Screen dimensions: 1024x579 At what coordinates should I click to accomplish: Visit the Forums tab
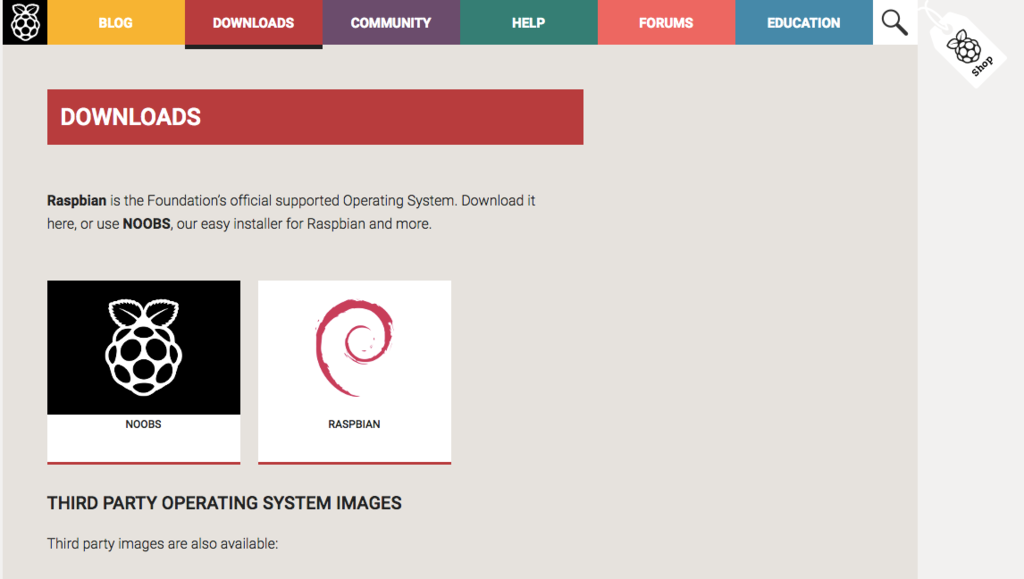pyautogui.click(x=666, y=23)
